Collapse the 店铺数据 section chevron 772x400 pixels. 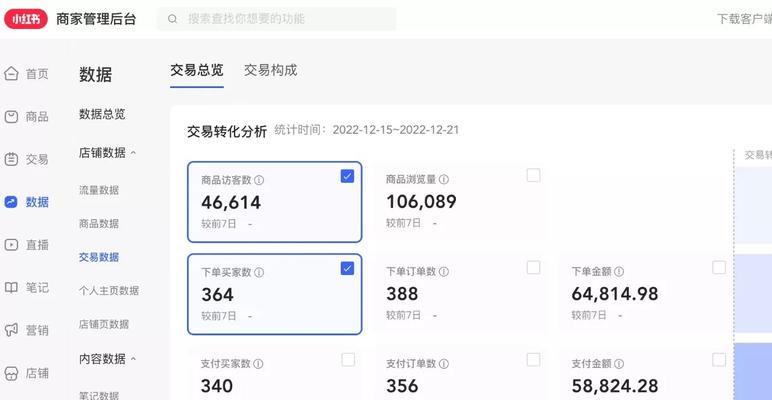133,153
